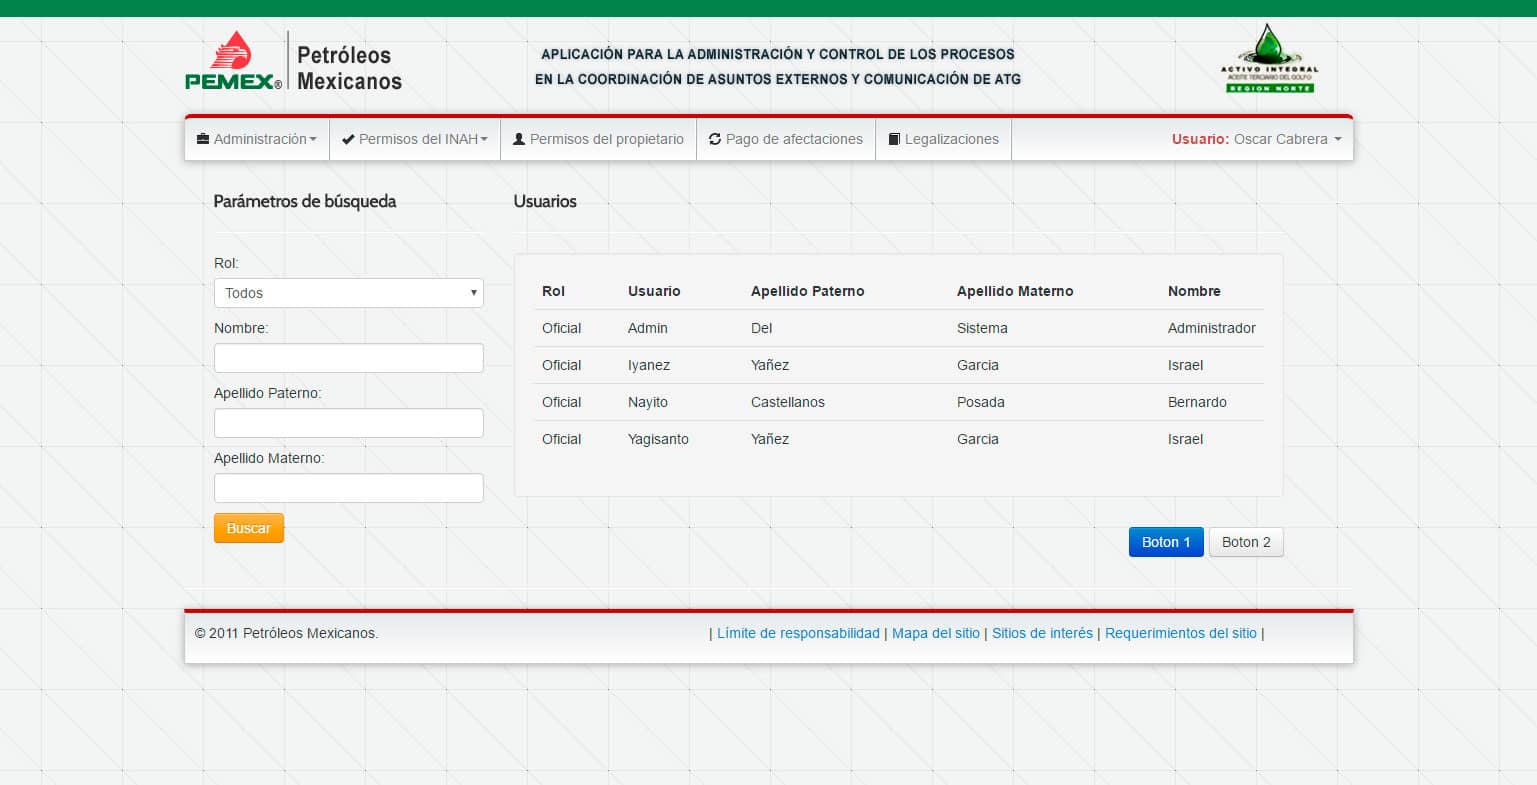
Task: Focus the Nombre text field
Action: point(348,358)
